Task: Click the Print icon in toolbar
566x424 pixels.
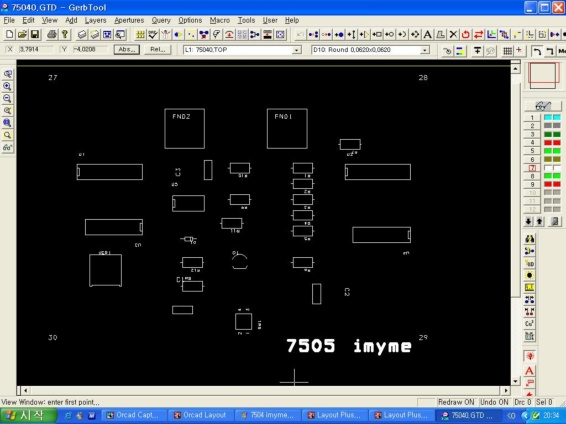Action: click(x=52, y=34)
